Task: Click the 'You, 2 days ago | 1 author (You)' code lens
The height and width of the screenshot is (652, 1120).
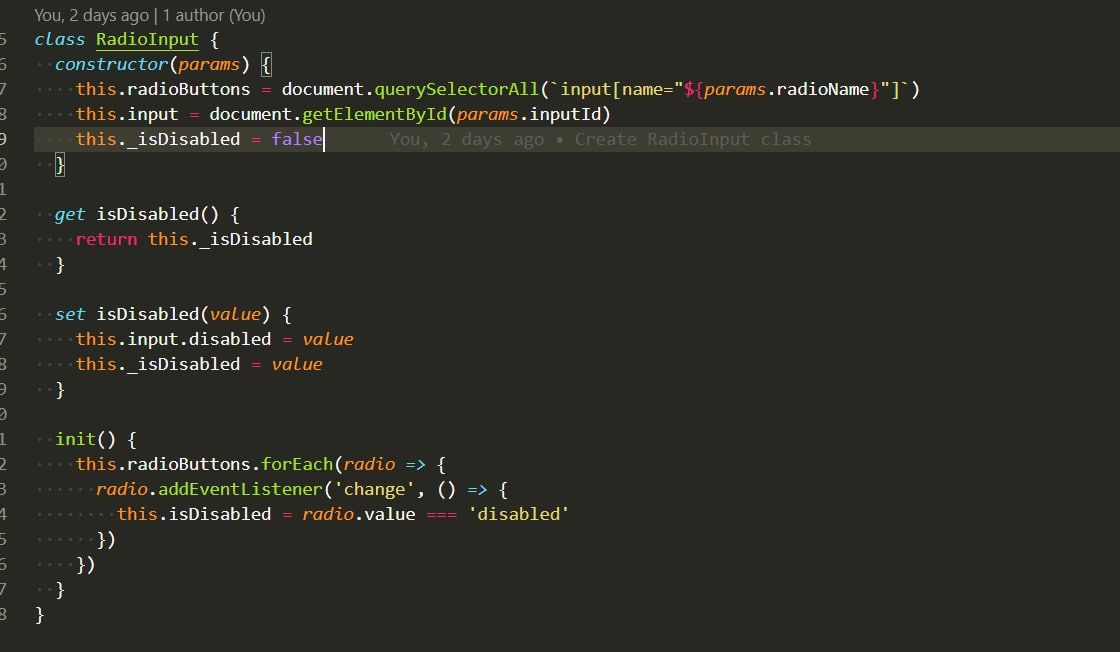Action: pyautogui.click(x=150, y=15)
